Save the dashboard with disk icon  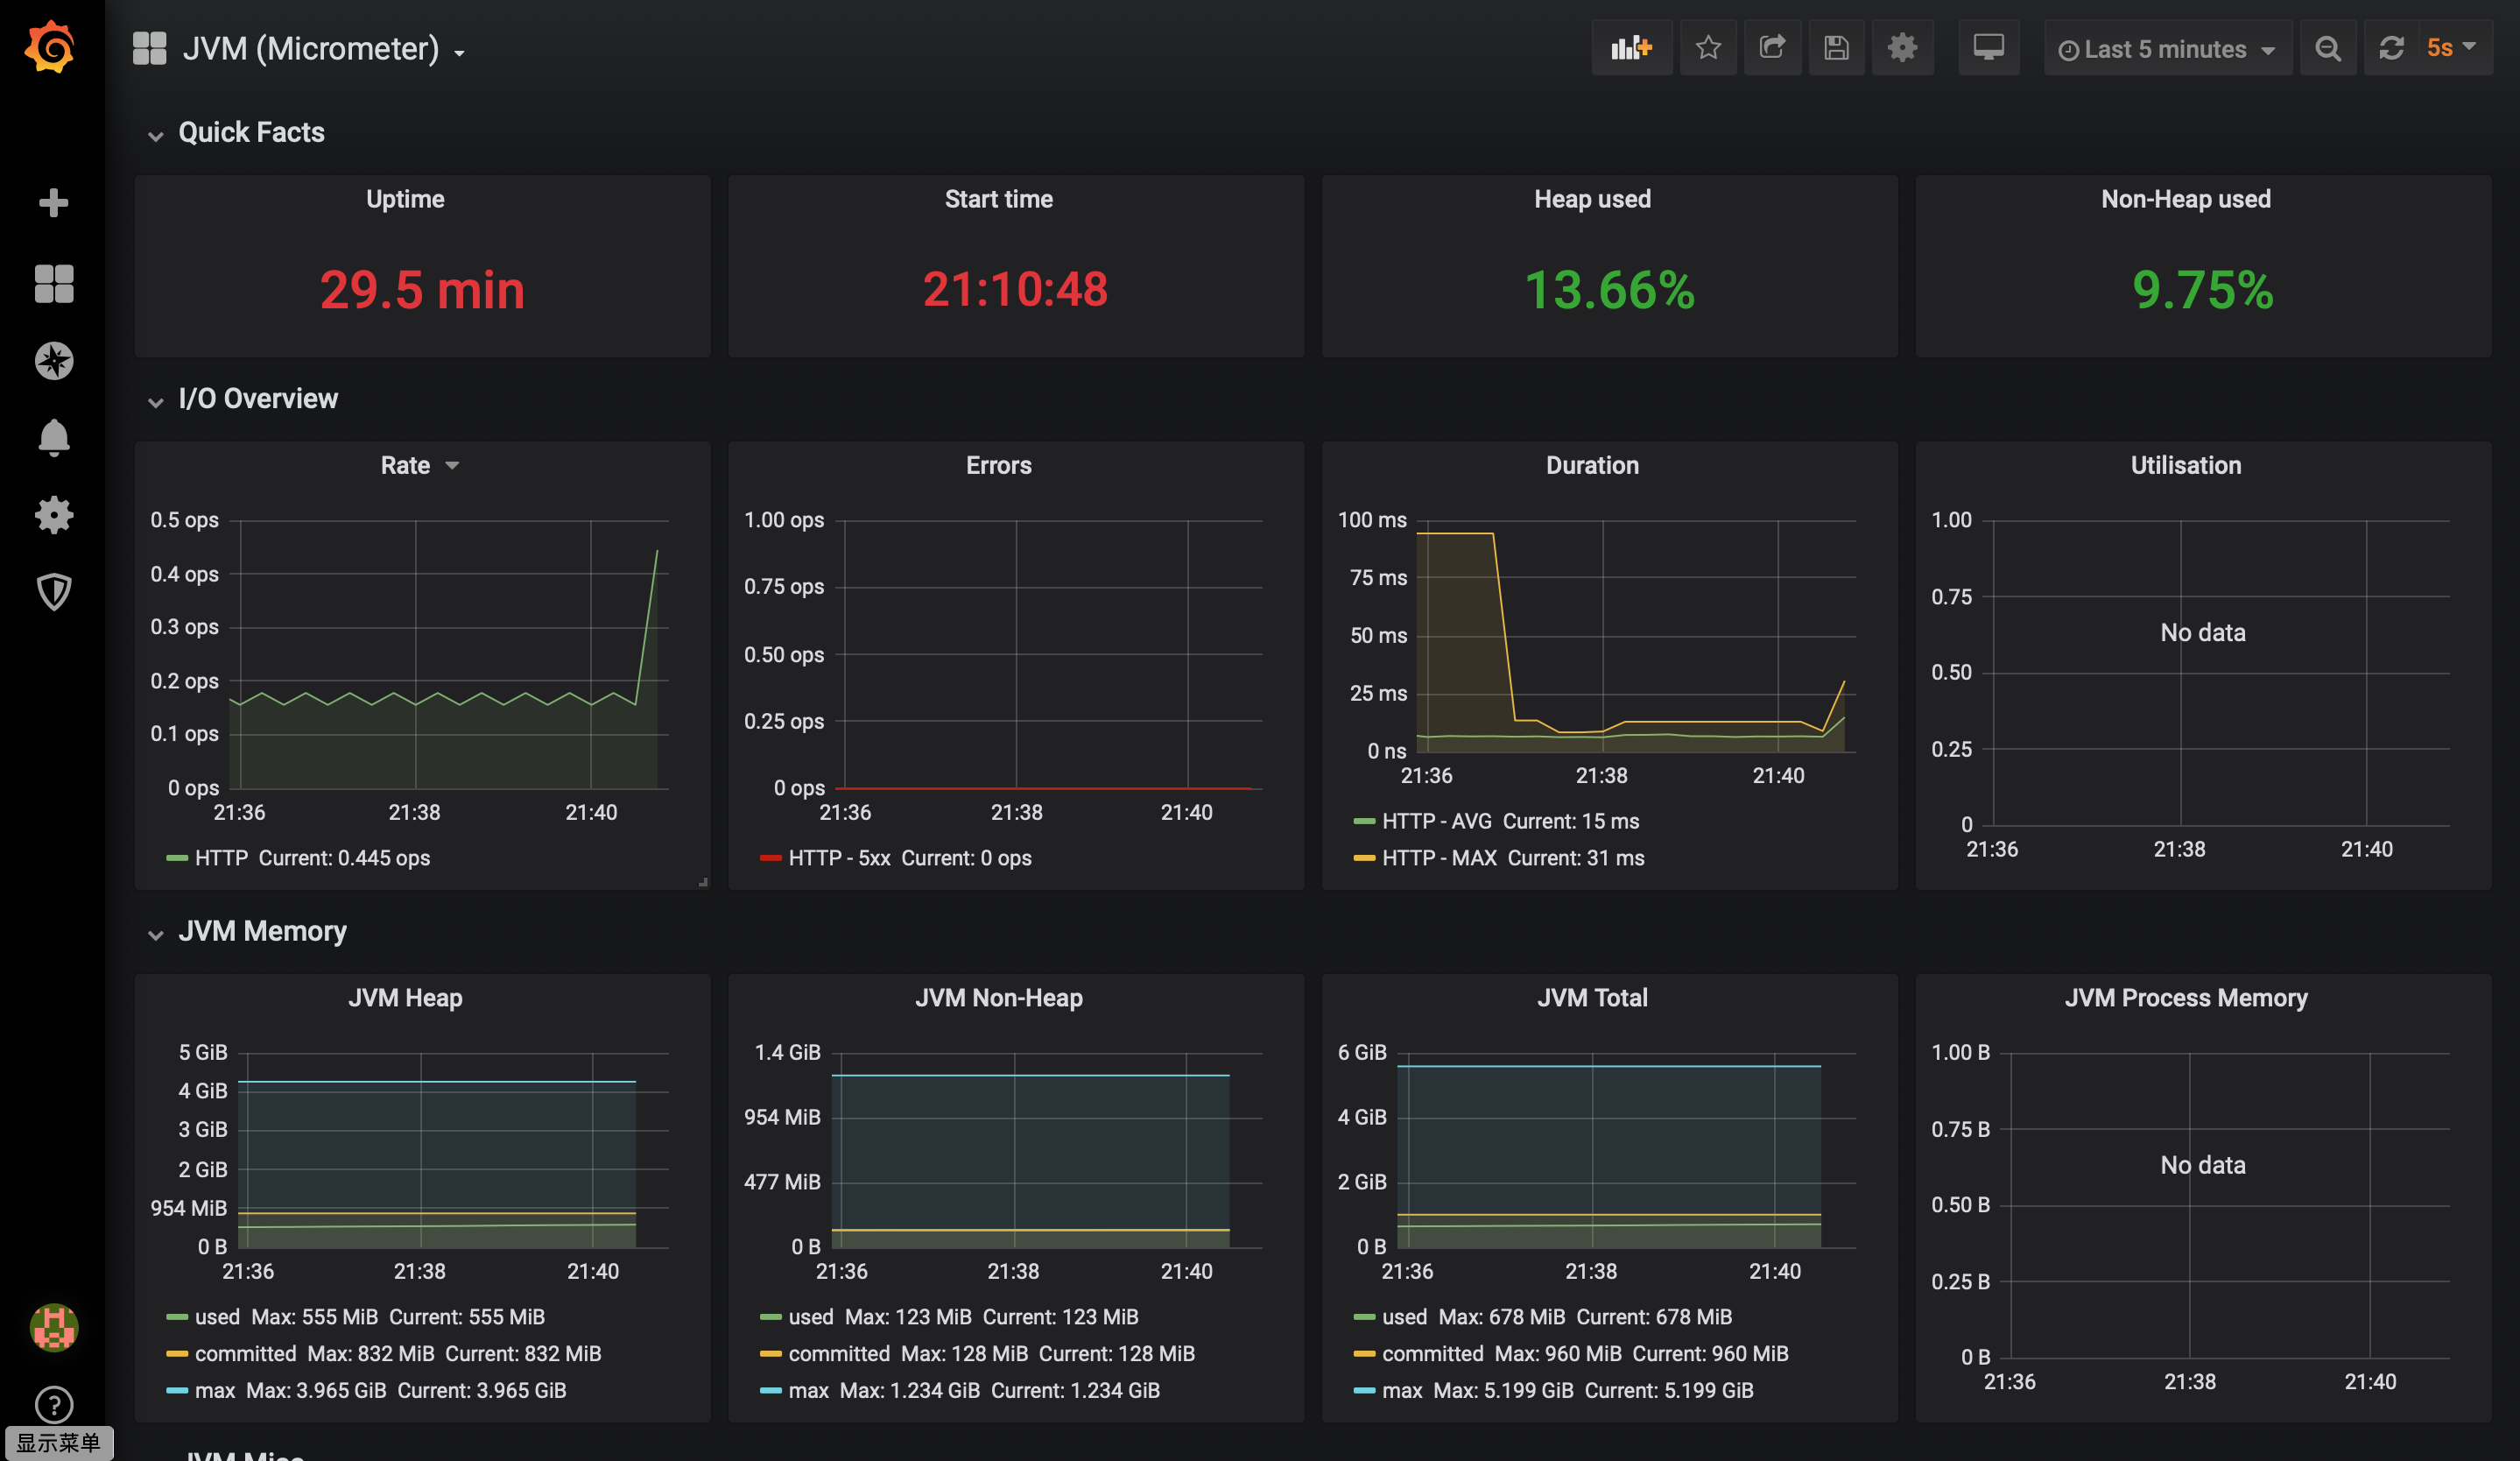click(1836, 48)
